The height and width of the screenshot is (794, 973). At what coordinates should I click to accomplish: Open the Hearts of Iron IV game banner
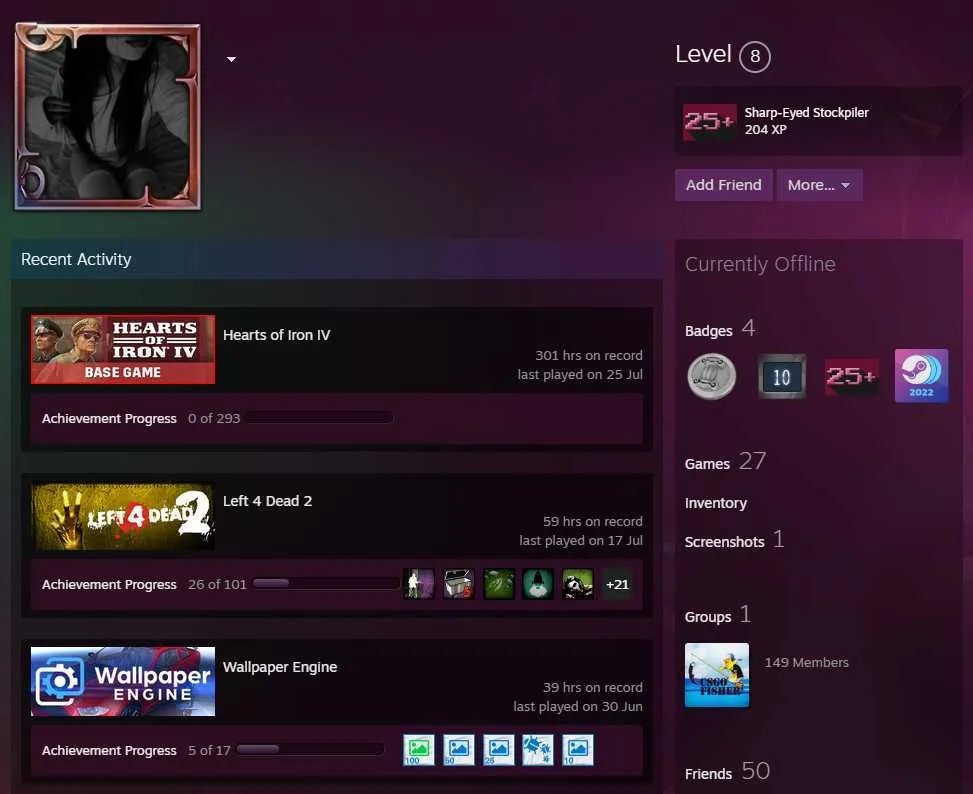click(x=123, y=349)
